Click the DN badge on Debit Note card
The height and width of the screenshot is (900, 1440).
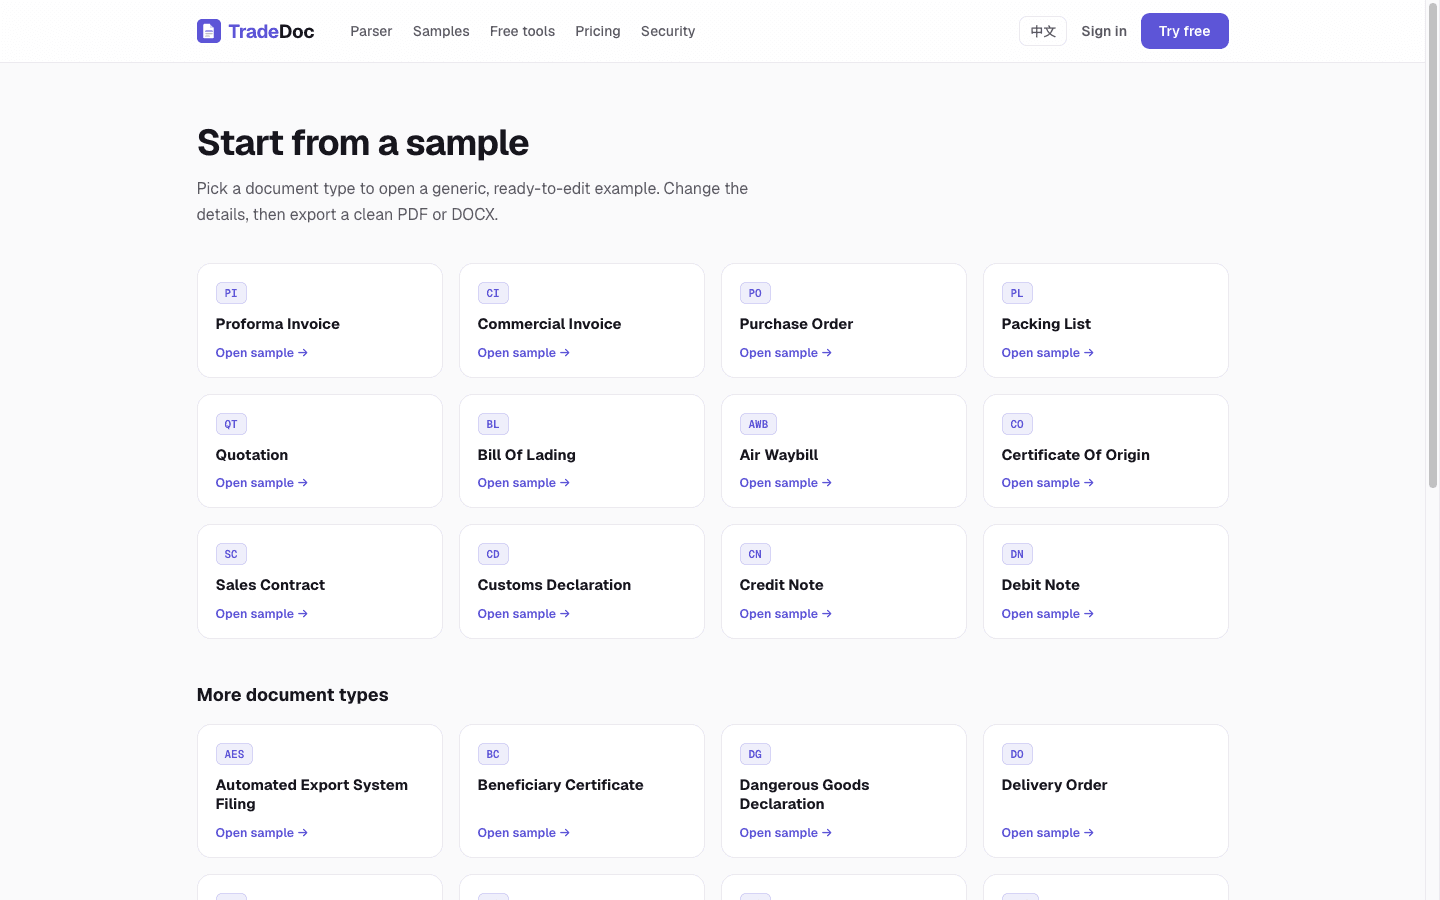(1017, 554)
